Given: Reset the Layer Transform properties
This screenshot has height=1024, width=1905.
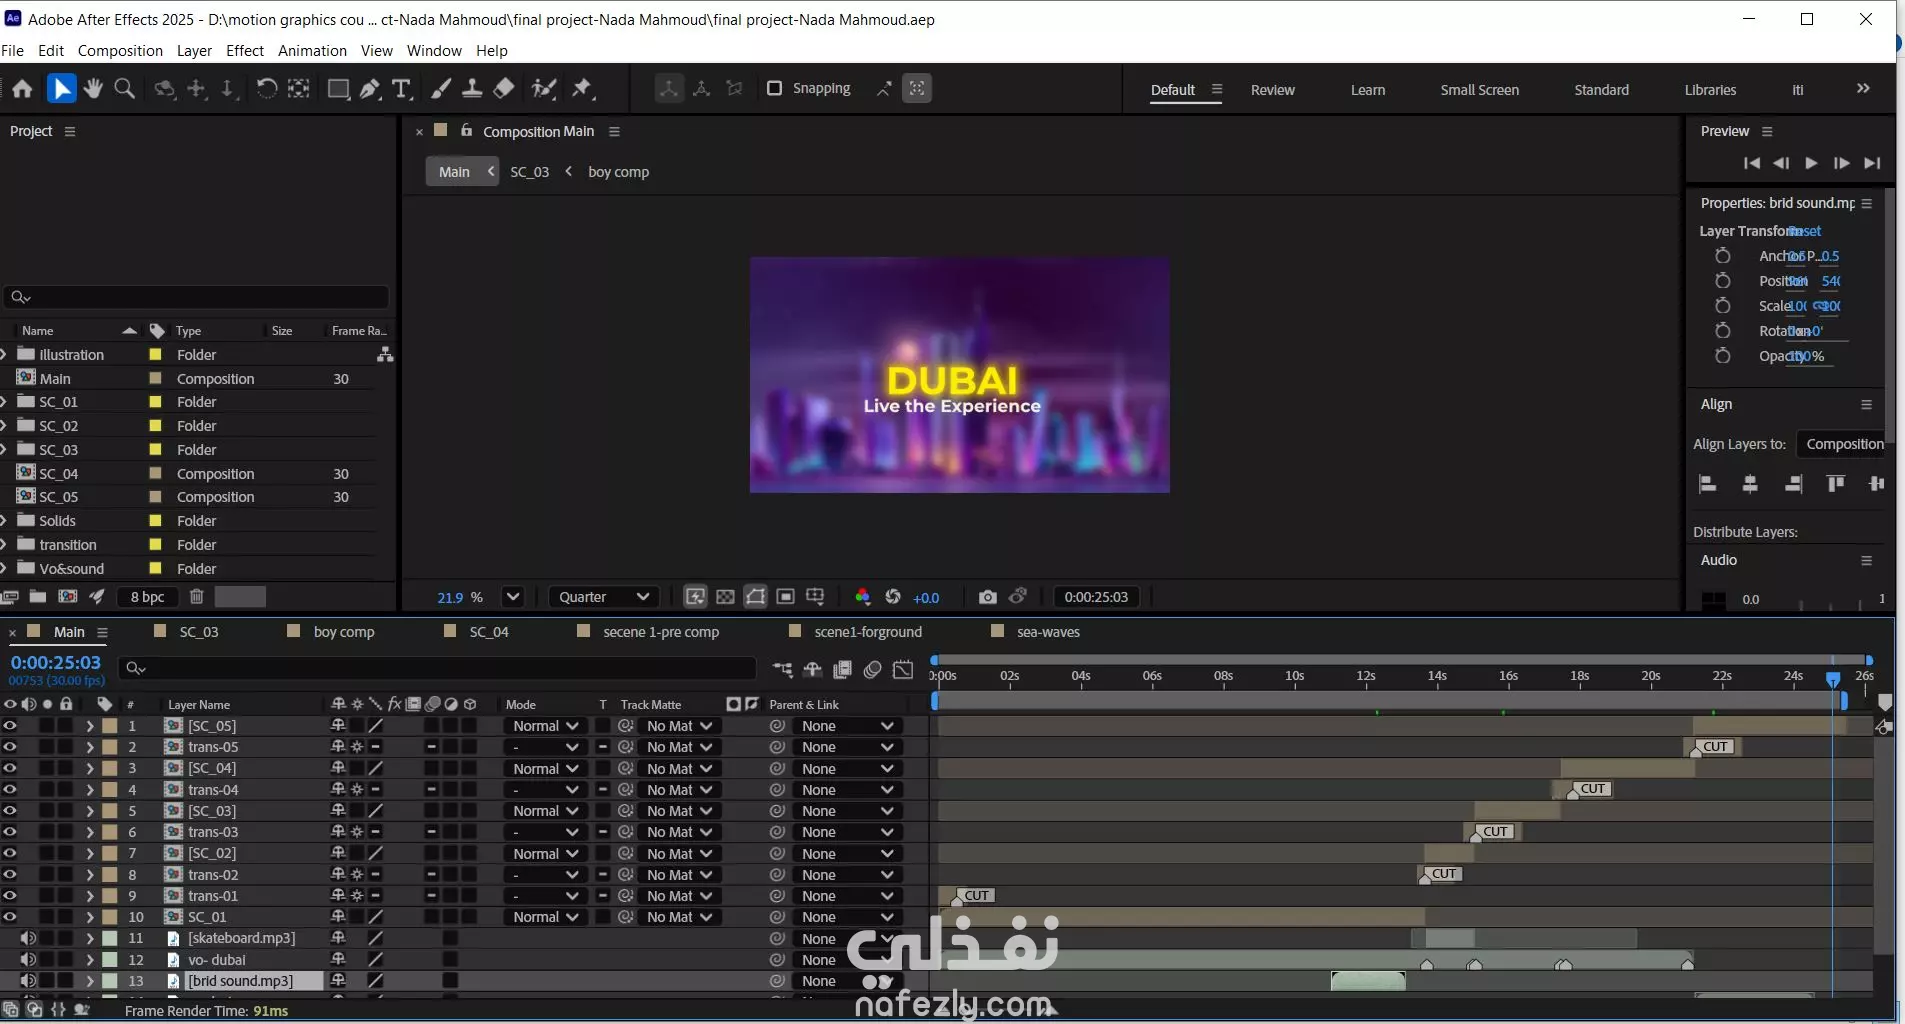Looking at the screenshot, I should (1805, 231).
